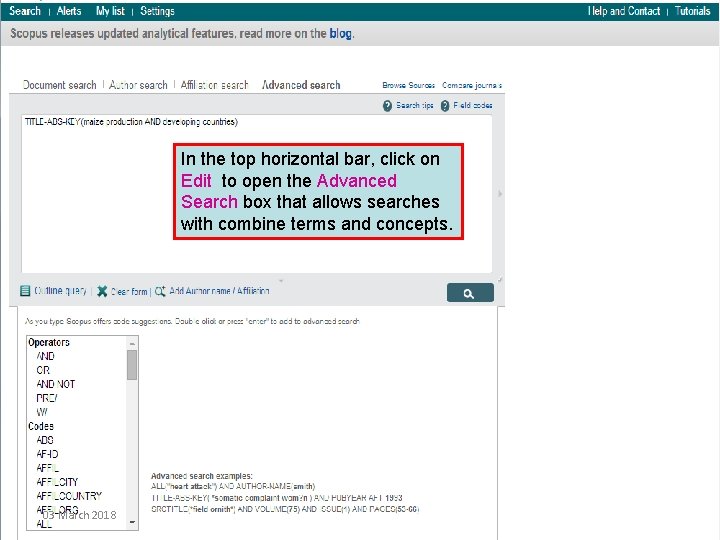
Task: Click the Search tips link text
Action: [415, 106]
